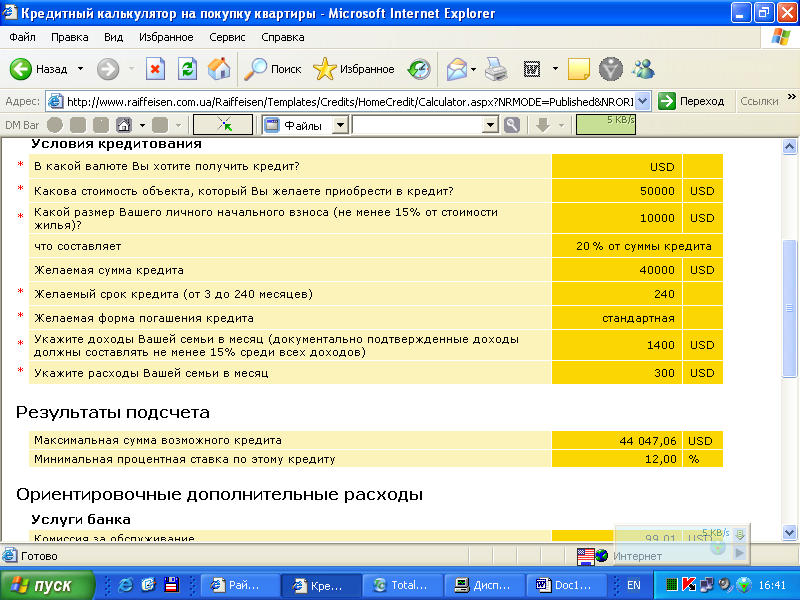Click the Stop loading red X icon

tap(155, 69)
